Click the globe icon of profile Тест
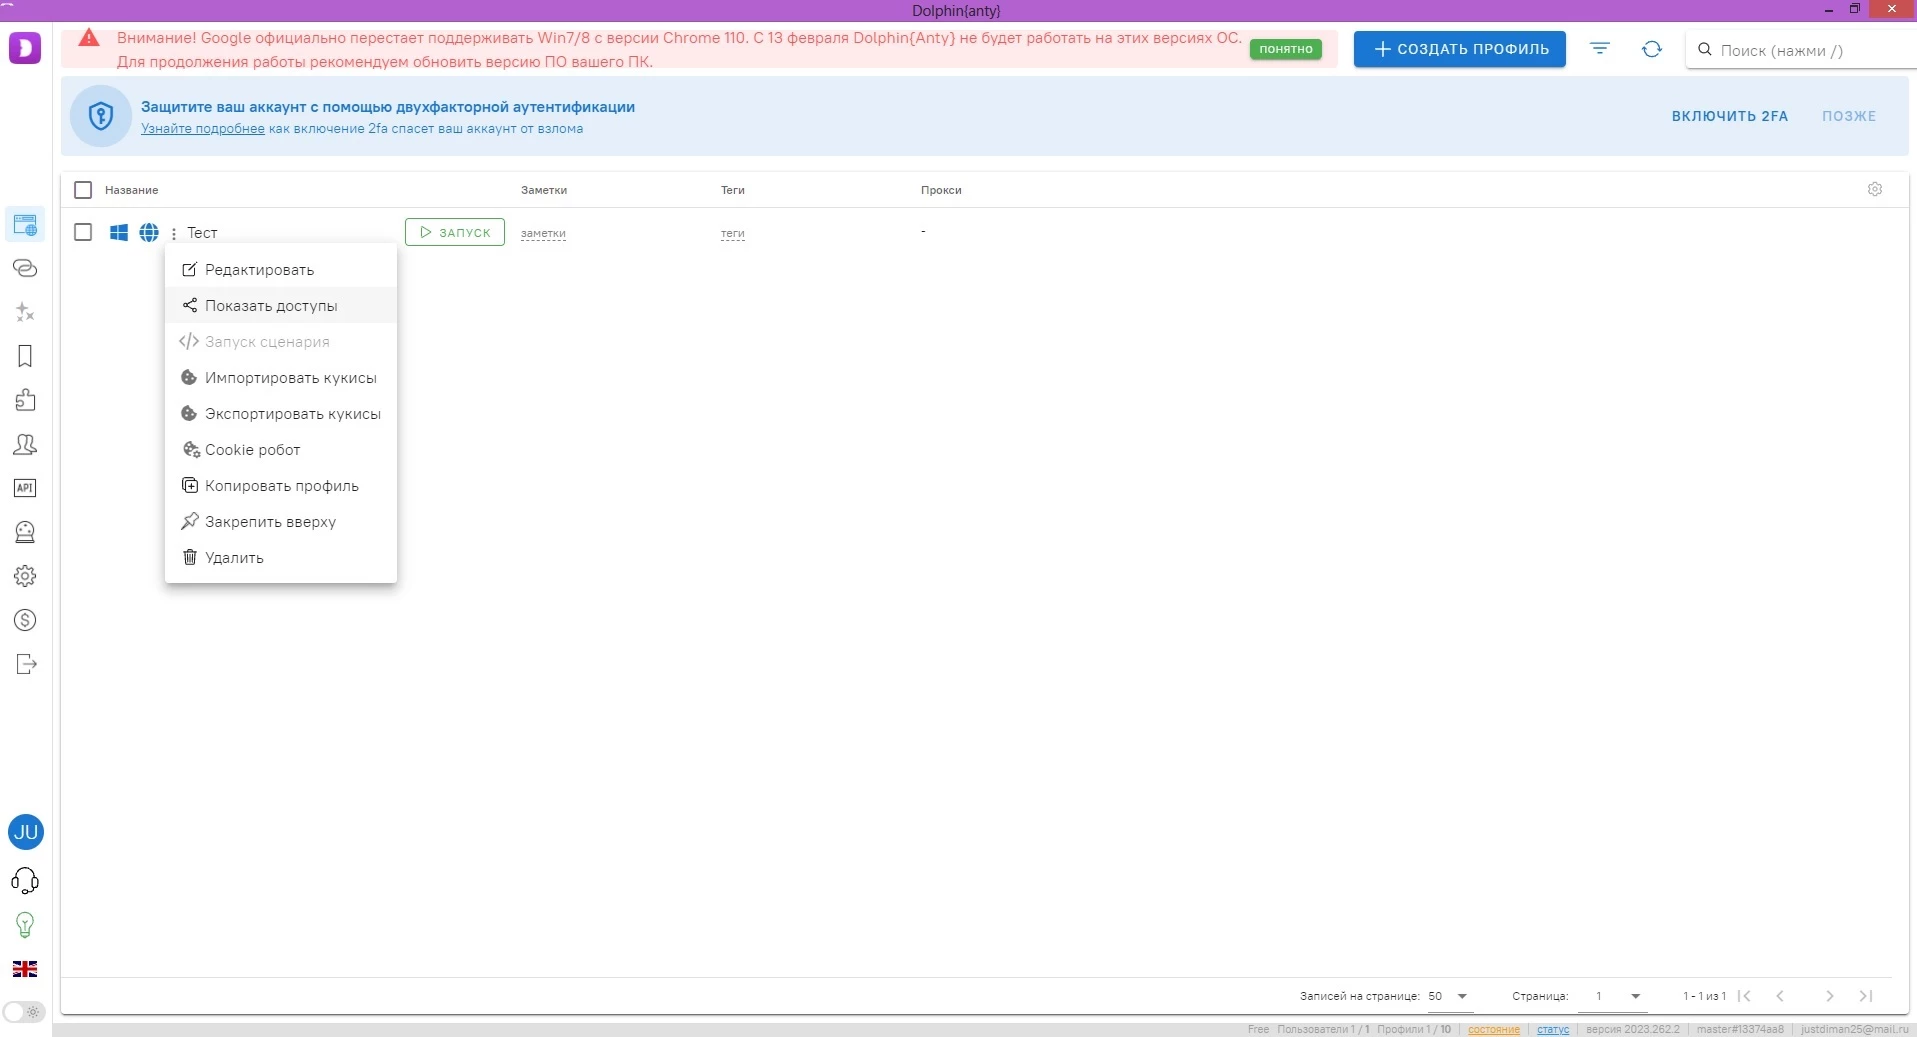 click(149, 233)
